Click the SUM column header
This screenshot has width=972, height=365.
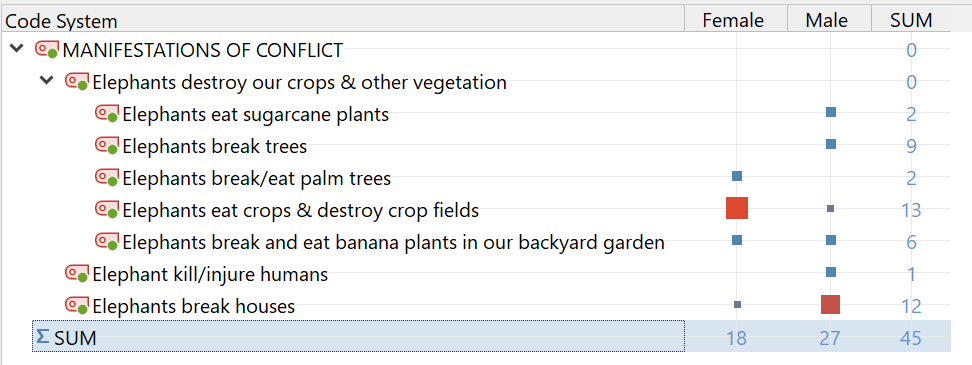[x=911, y=20]
